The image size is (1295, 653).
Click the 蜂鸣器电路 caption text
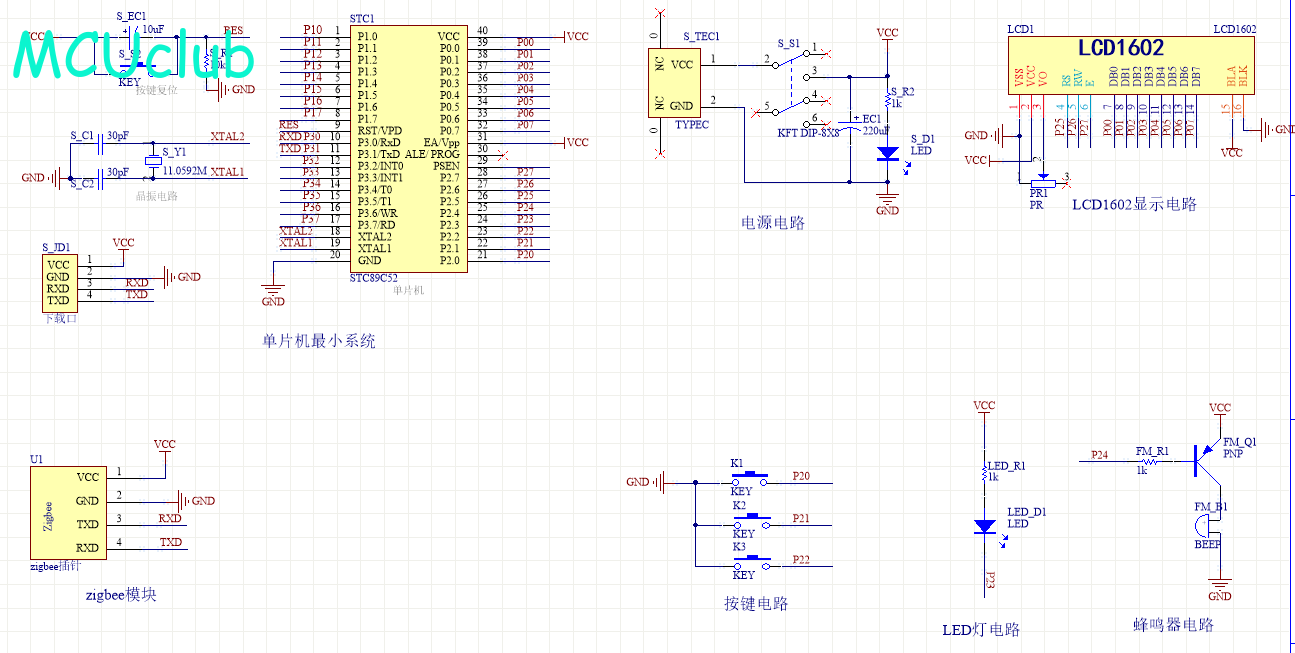point(1172,625)
